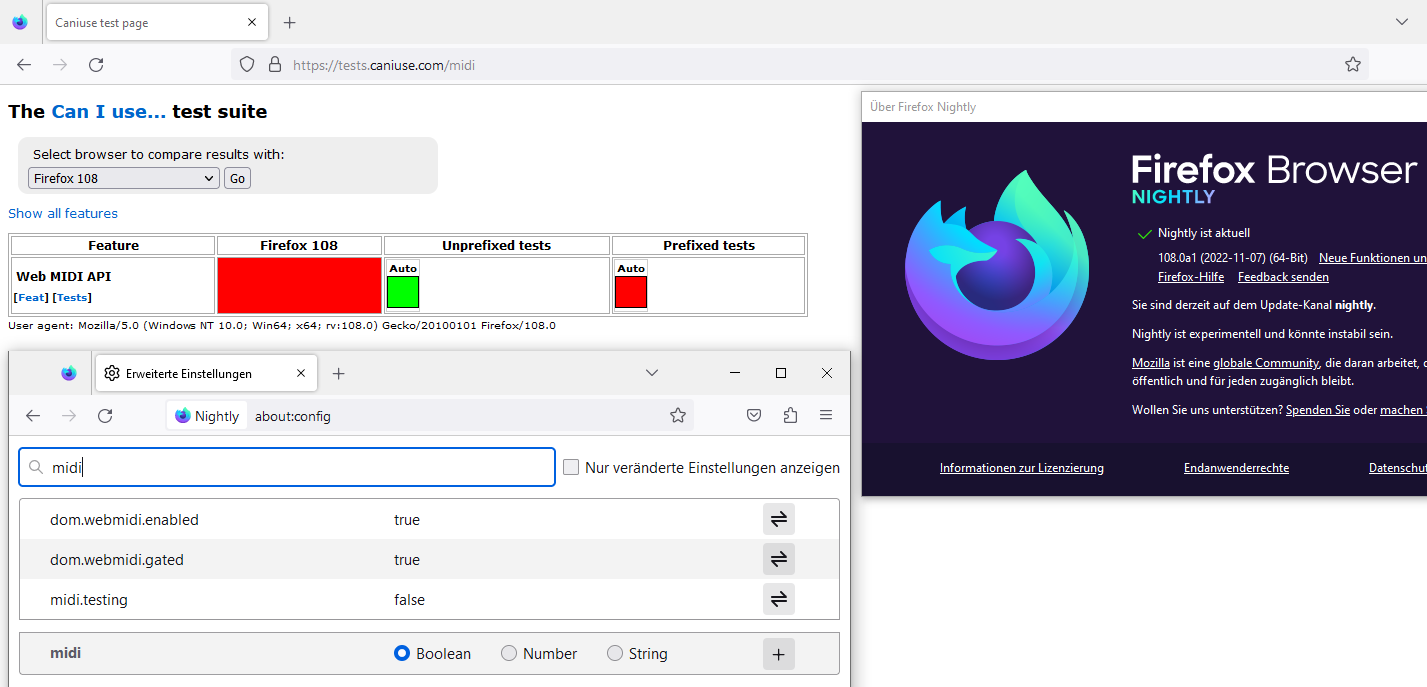Viewport: 1427px width, 687px height.
Task: Open the tracking protection shield icon
Action: 246,63
